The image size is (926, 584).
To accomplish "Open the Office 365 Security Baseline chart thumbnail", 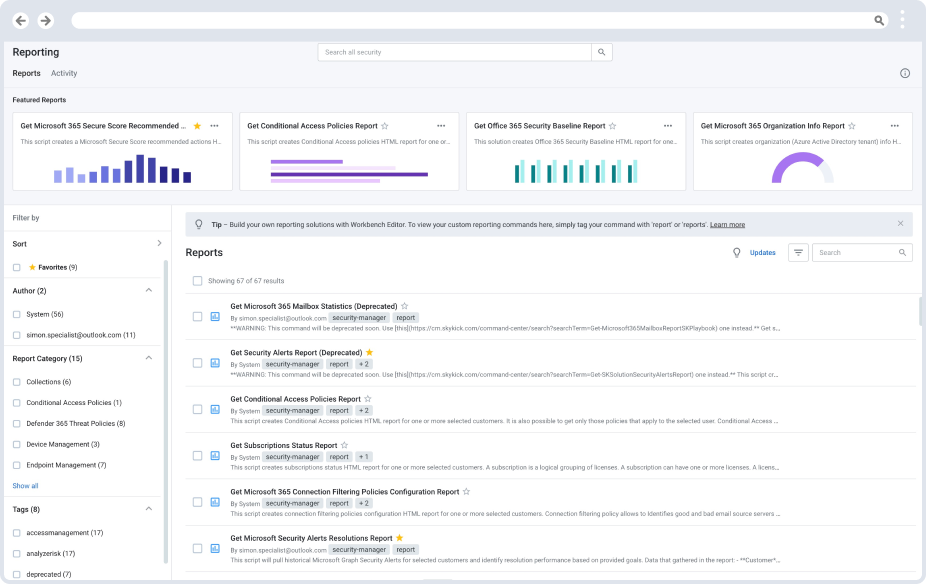I will pyautogui.click(x=576, y=171).
